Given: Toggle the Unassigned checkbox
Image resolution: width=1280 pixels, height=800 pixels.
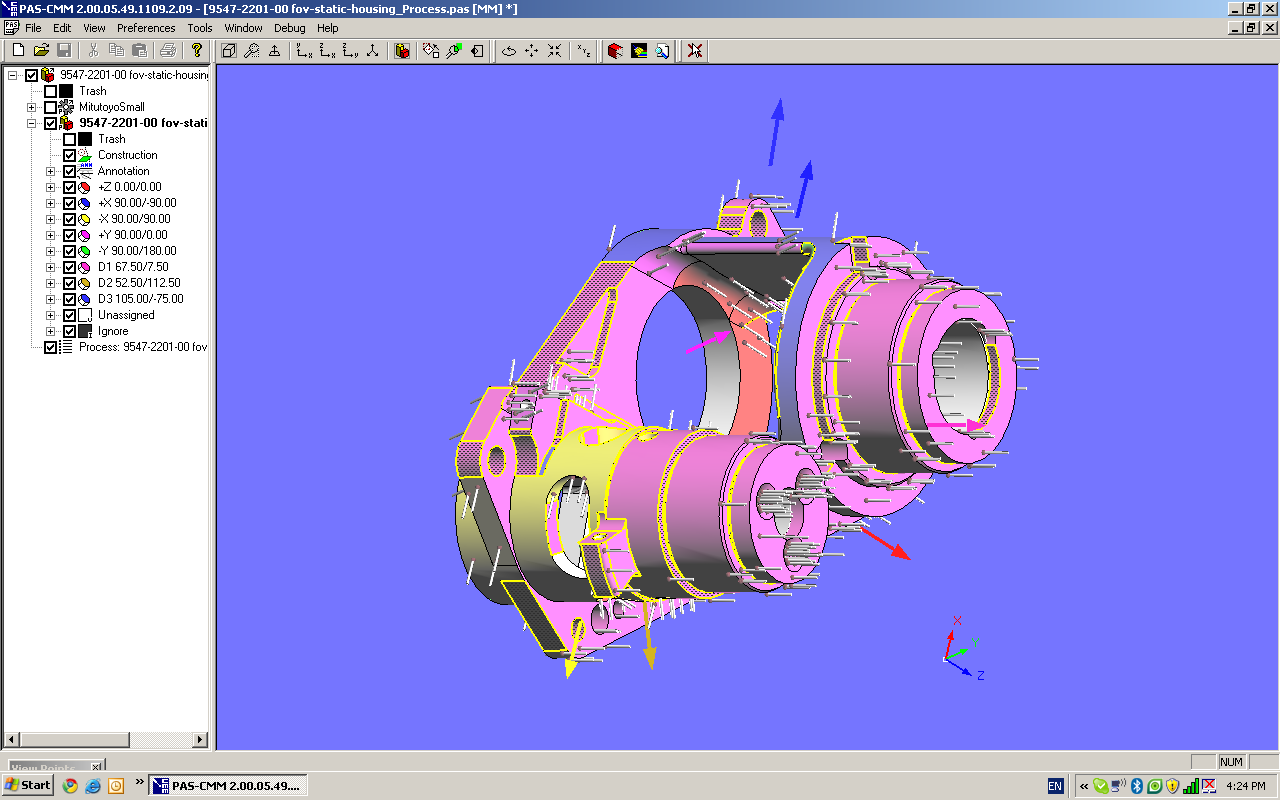Looking at the screenshot, I should point(69,315).
